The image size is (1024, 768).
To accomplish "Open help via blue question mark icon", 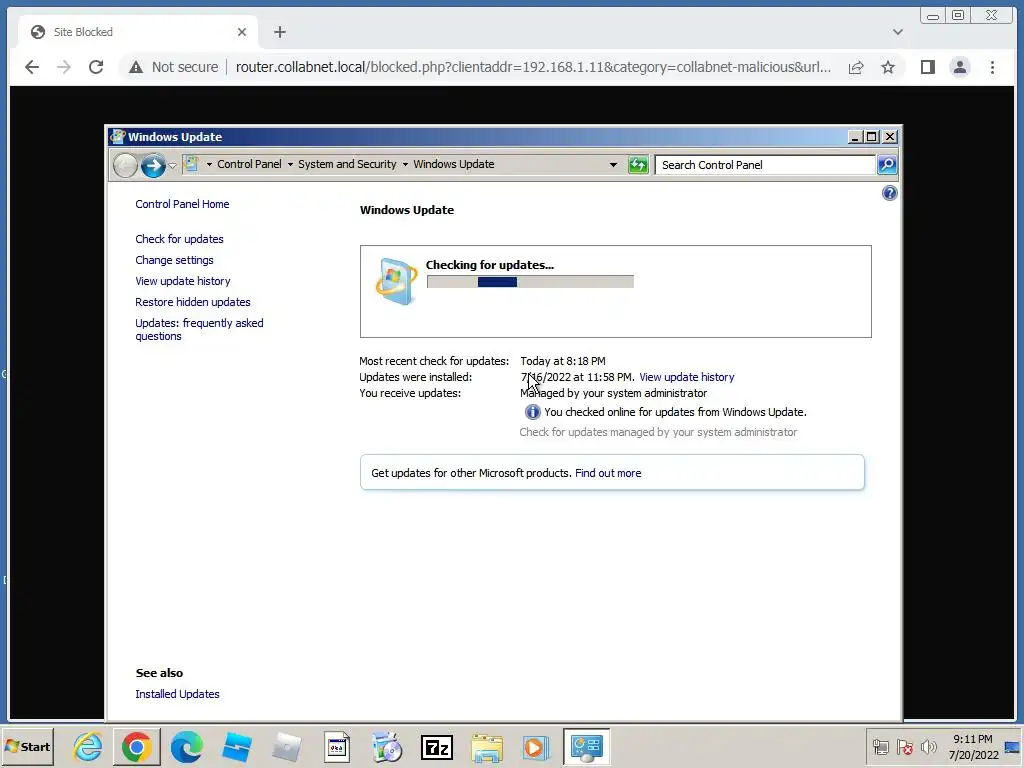I will click(x=889, y=193).
